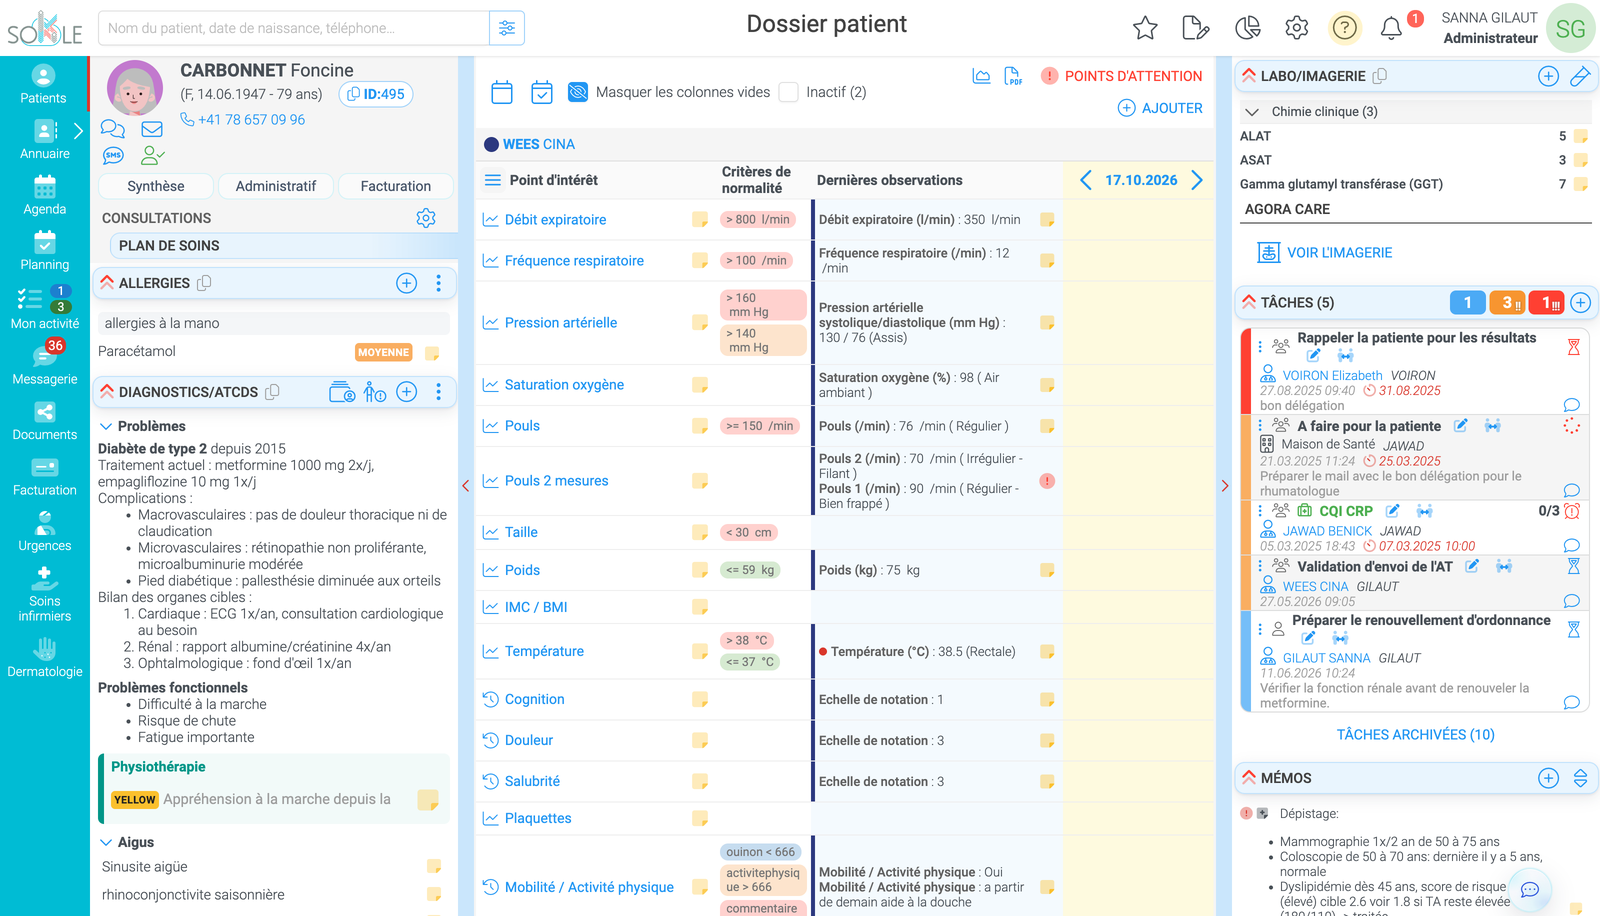
Task: Open Urgences in the sidebar
Action: coord(45,532)
